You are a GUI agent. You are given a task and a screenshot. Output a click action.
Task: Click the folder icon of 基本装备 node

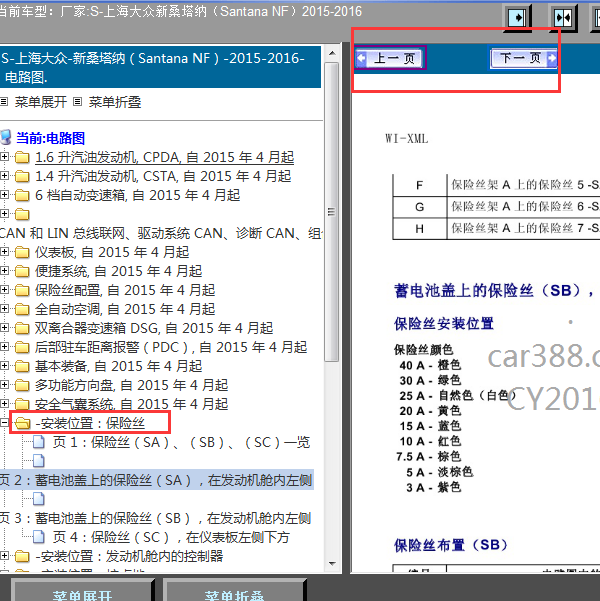tap(22, 366)
